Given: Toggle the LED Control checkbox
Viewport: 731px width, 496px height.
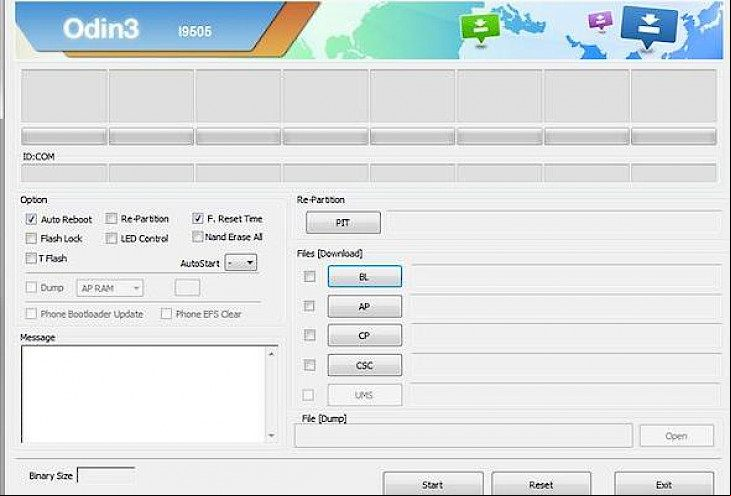Looking at the screenshot, I should 111,238.
